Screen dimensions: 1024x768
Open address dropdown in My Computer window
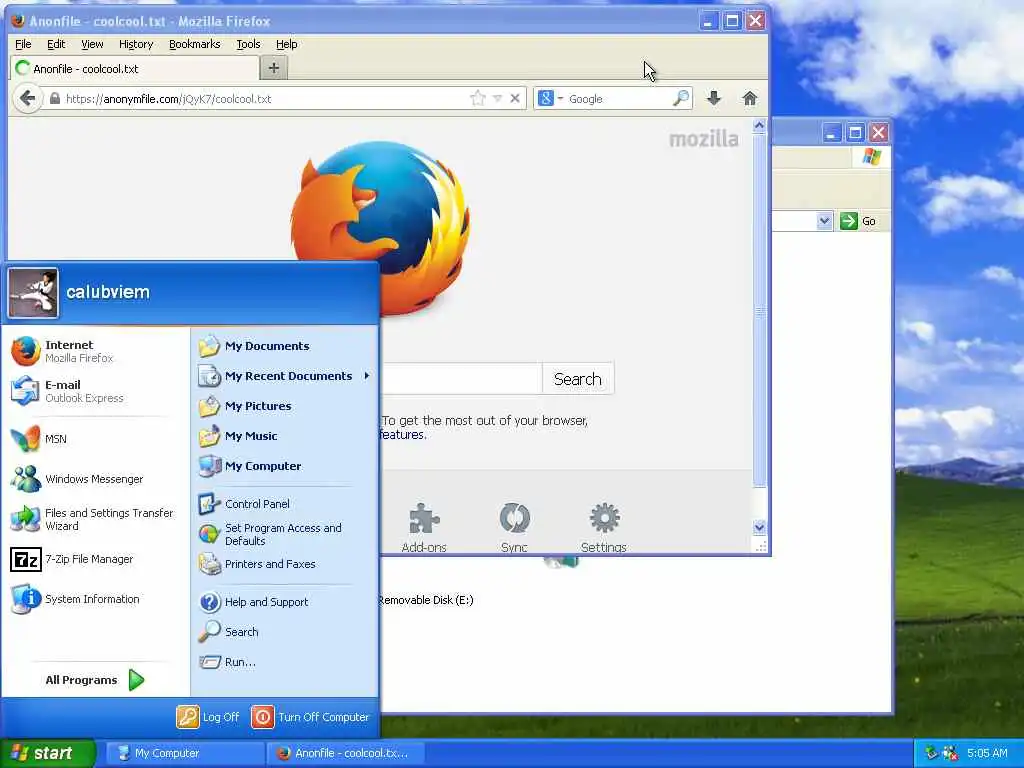tap(824, 221)
